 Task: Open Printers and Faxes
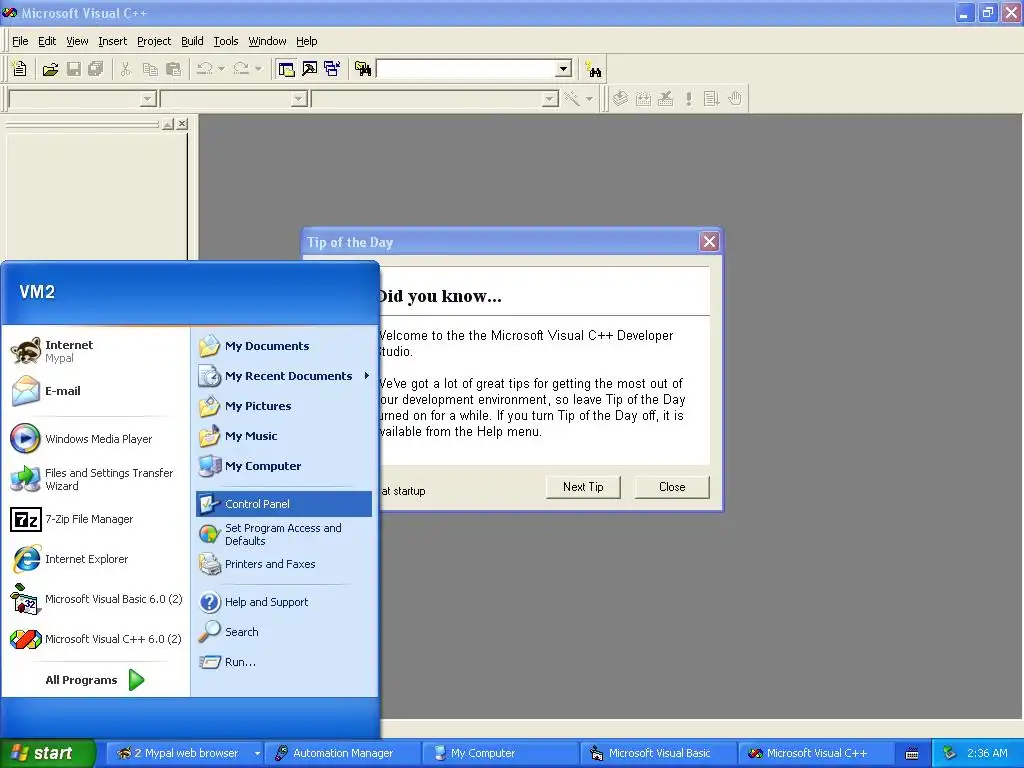pos(283,564)
